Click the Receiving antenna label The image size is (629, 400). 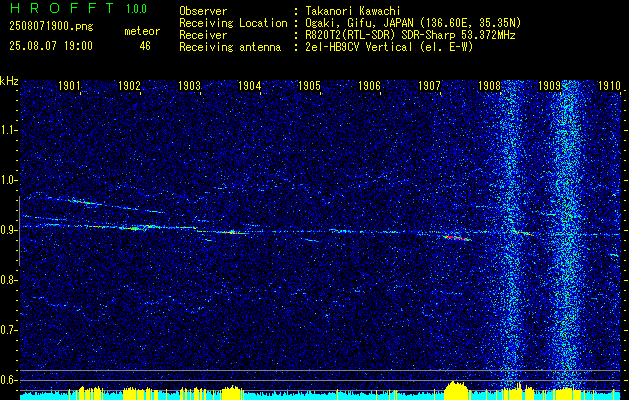(x=230, y=47)
